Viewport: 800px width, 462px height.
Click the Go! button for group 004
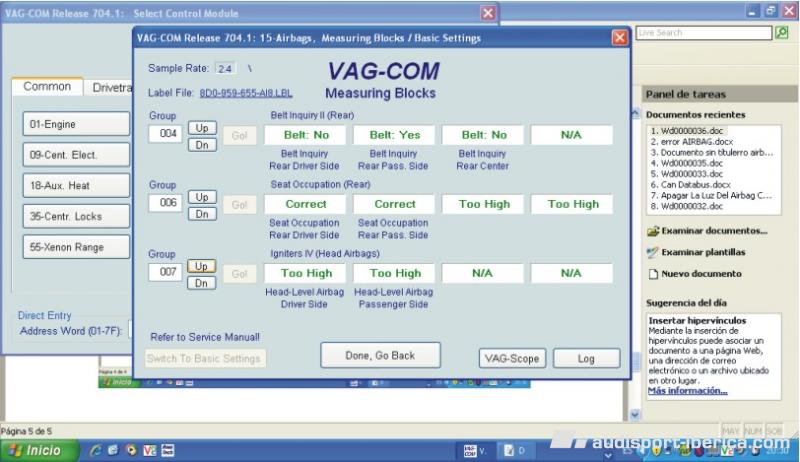click(x=239, y=136)
